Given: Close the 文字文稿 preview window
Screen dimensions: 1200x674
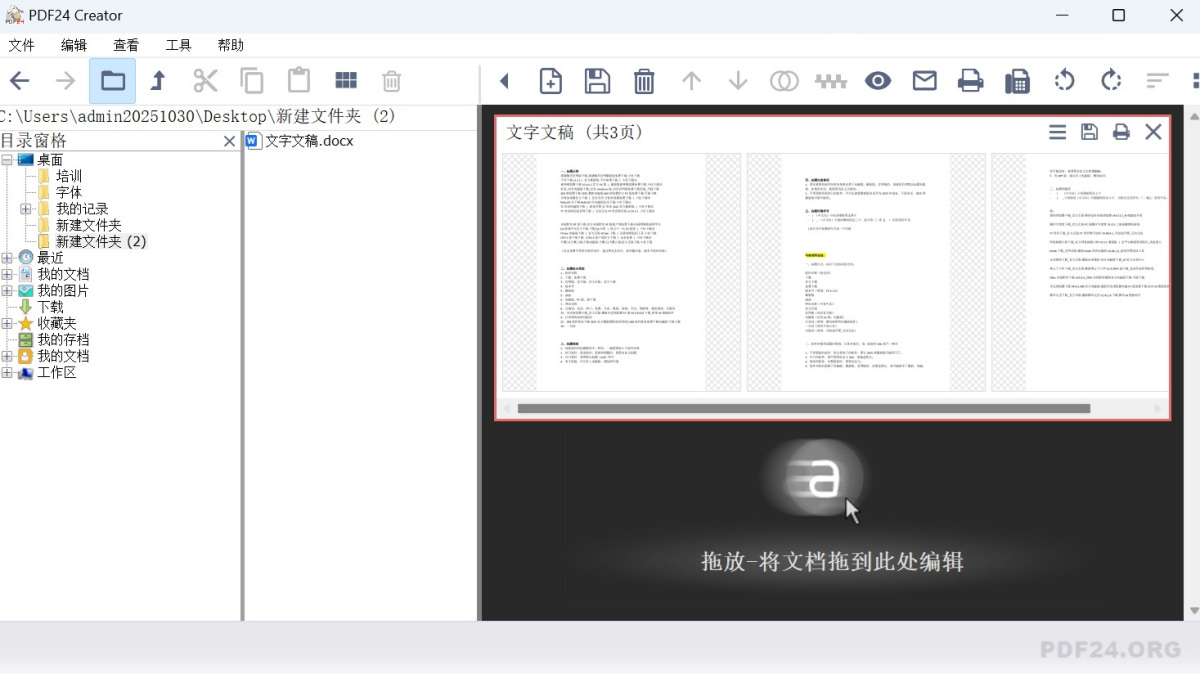Looking at the screenshot, I should pyautogui.click(x=1152, y=131).
